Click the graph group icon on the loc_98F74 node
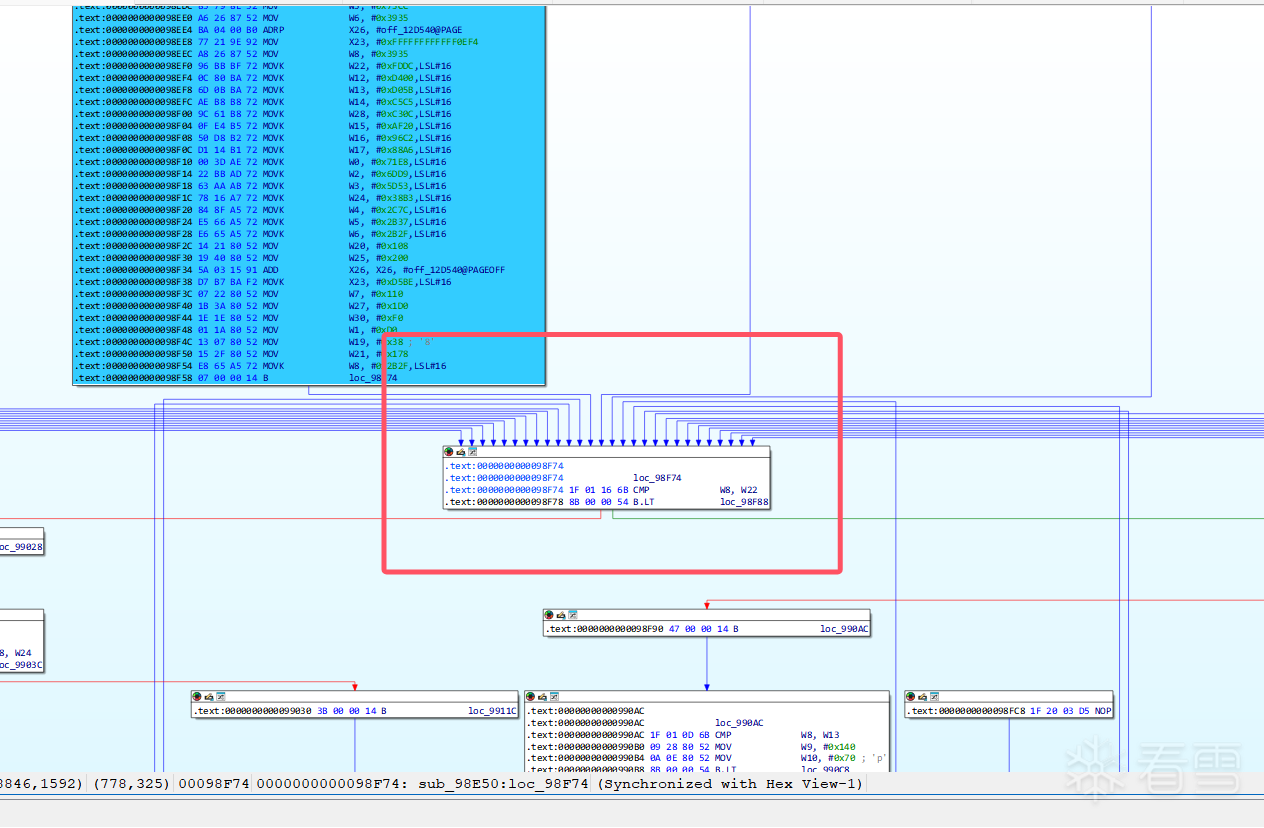This screenshot has height=828, width=1264. [472, 452]
